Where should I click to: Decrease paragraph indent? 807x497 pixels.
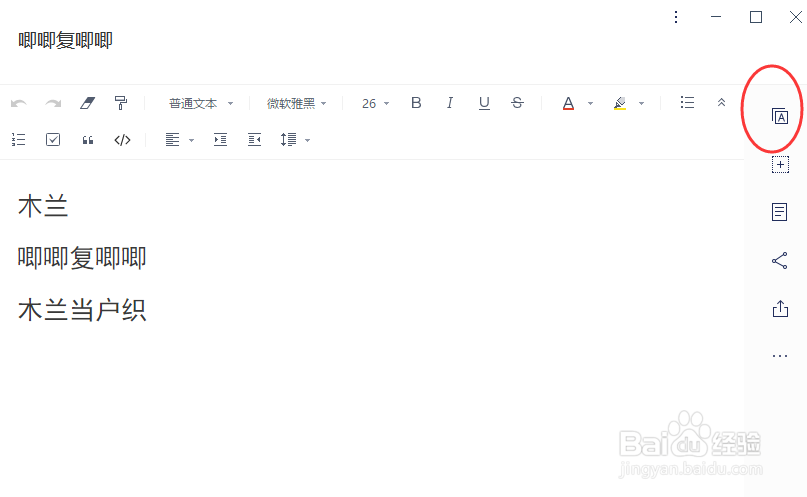(x=254, y=139)
